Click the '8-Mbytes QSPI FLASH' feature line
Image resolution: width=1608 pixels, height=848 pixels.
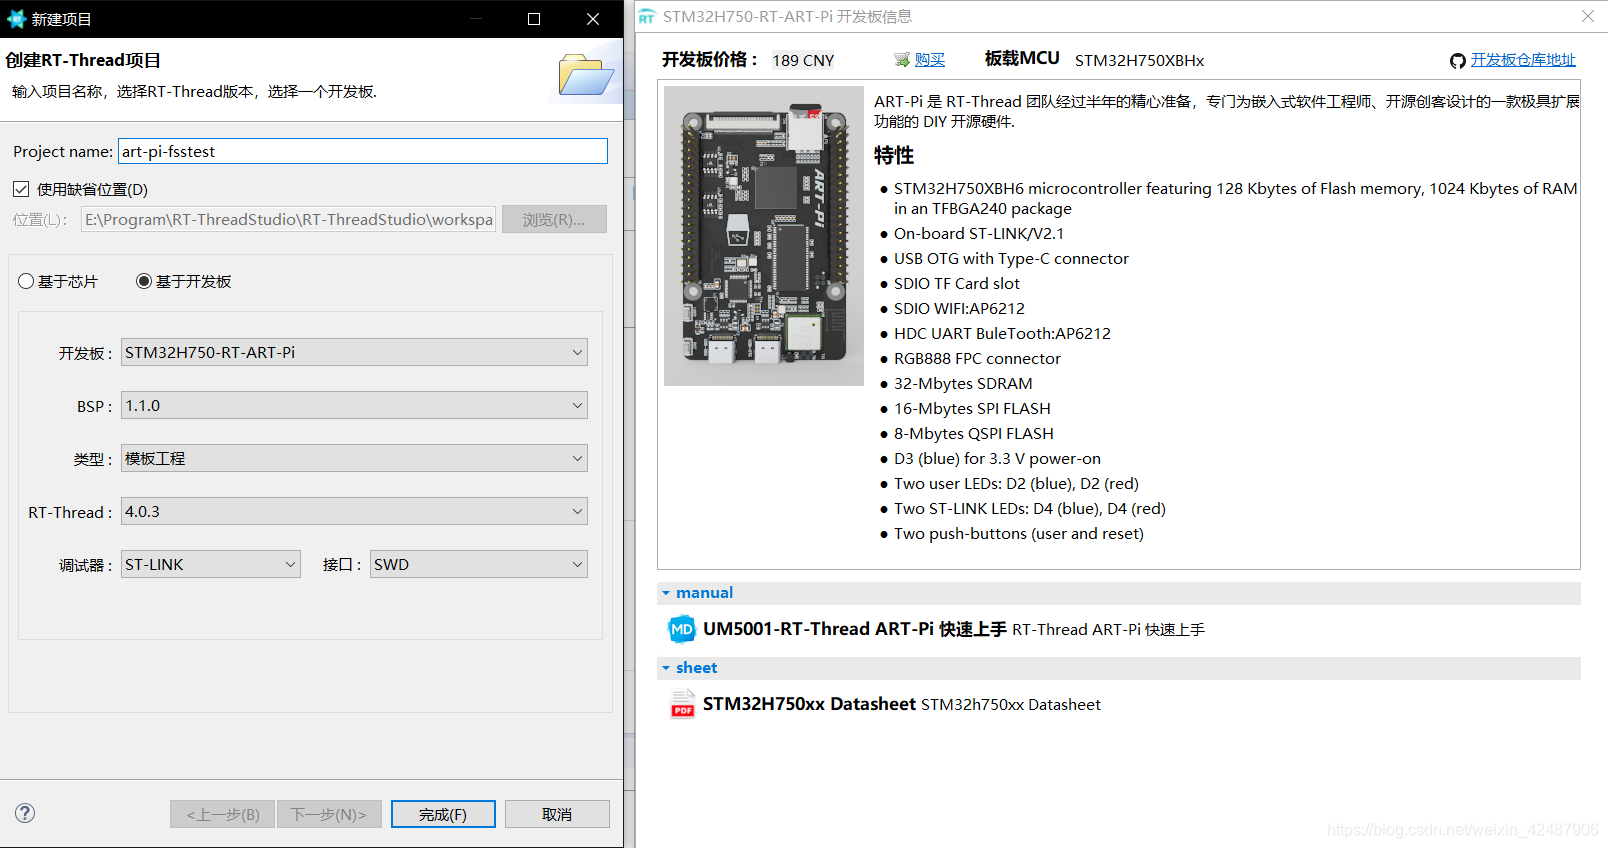[974, 434]
